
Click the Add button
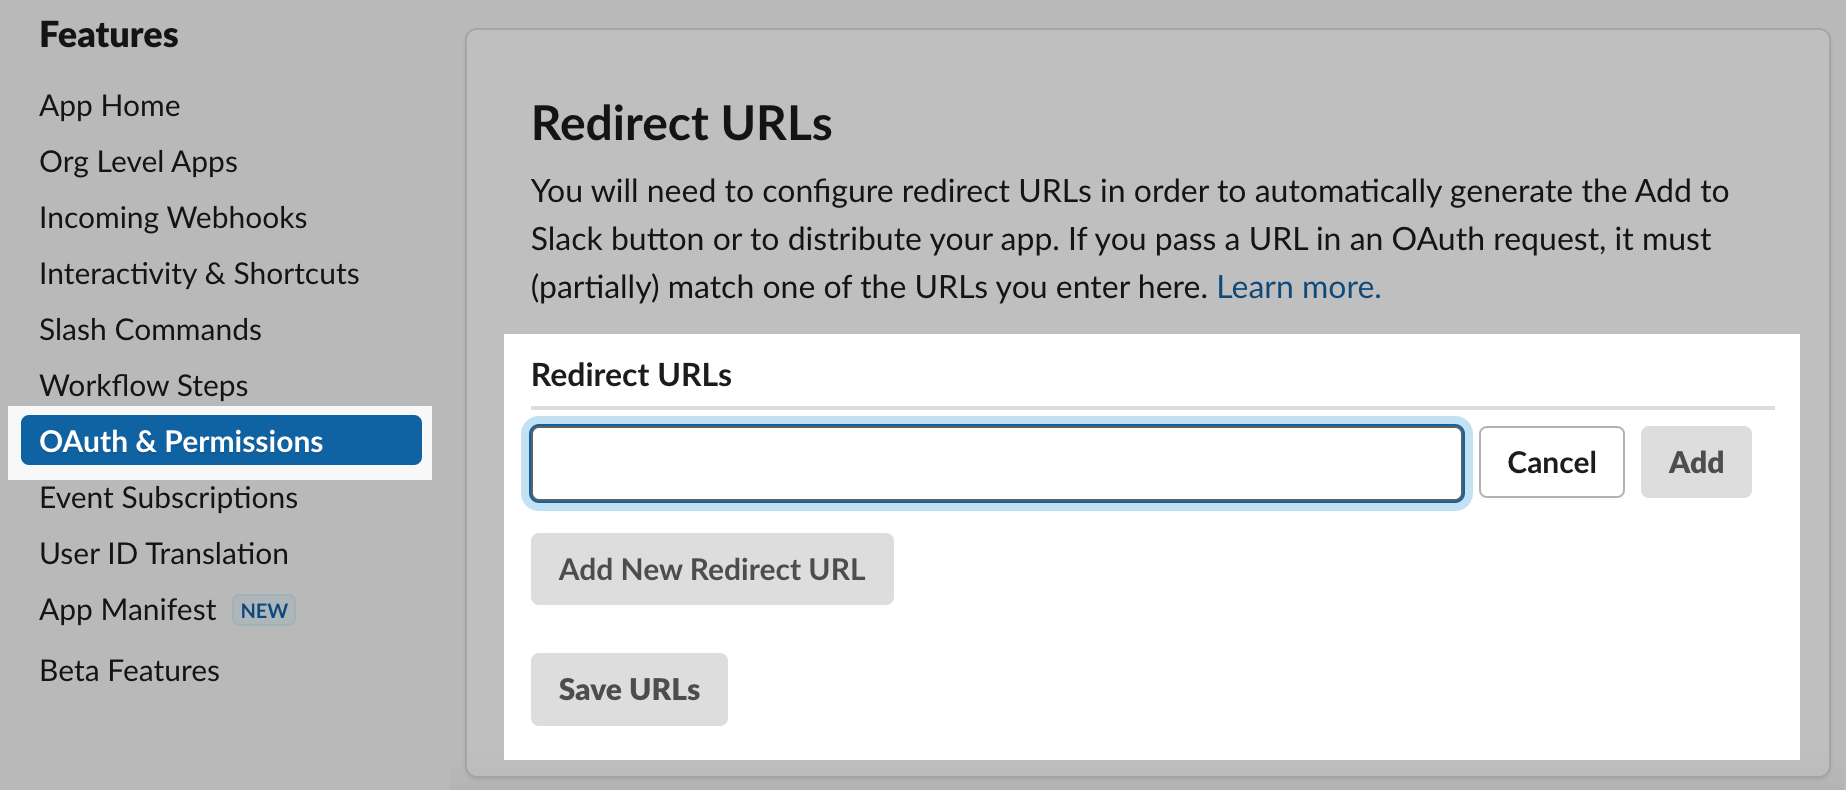1696,462
